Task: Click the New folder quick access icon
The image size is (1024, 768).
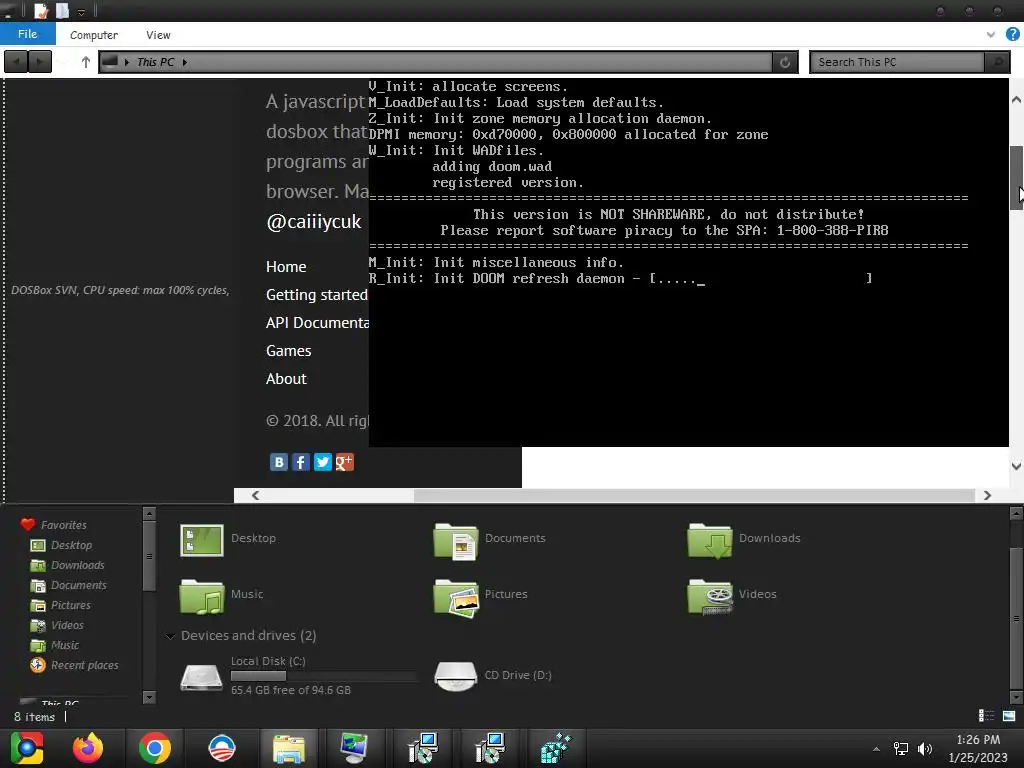Action: [x=62, y=11]
